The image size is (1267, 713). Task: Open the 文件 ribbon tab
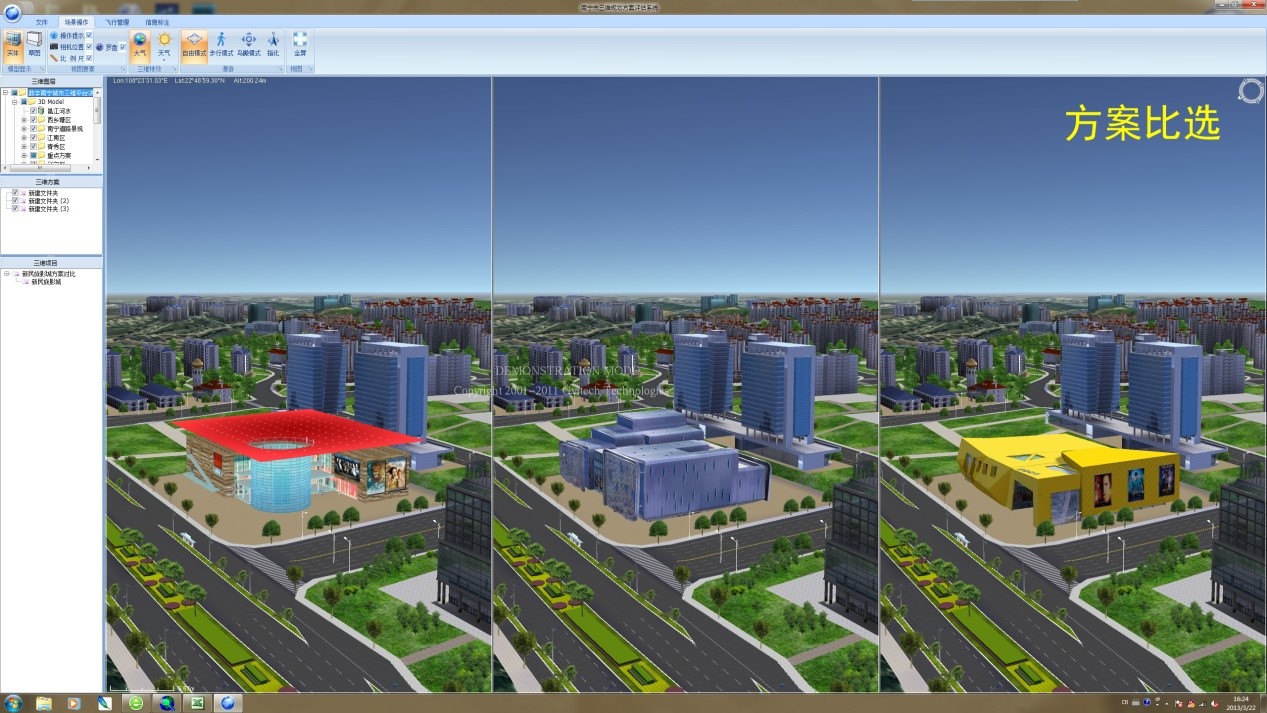point(41,21)
